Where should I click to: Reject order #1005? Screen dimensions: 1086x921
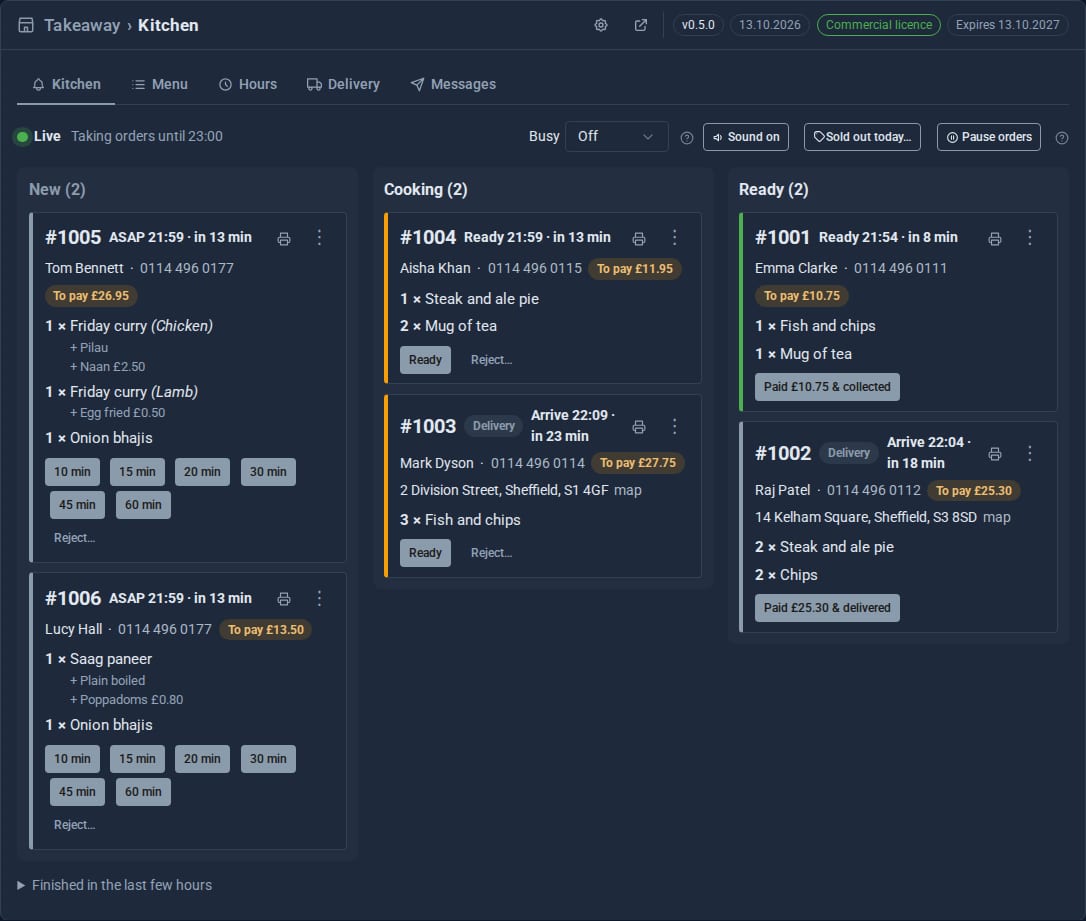coord(75,538)
